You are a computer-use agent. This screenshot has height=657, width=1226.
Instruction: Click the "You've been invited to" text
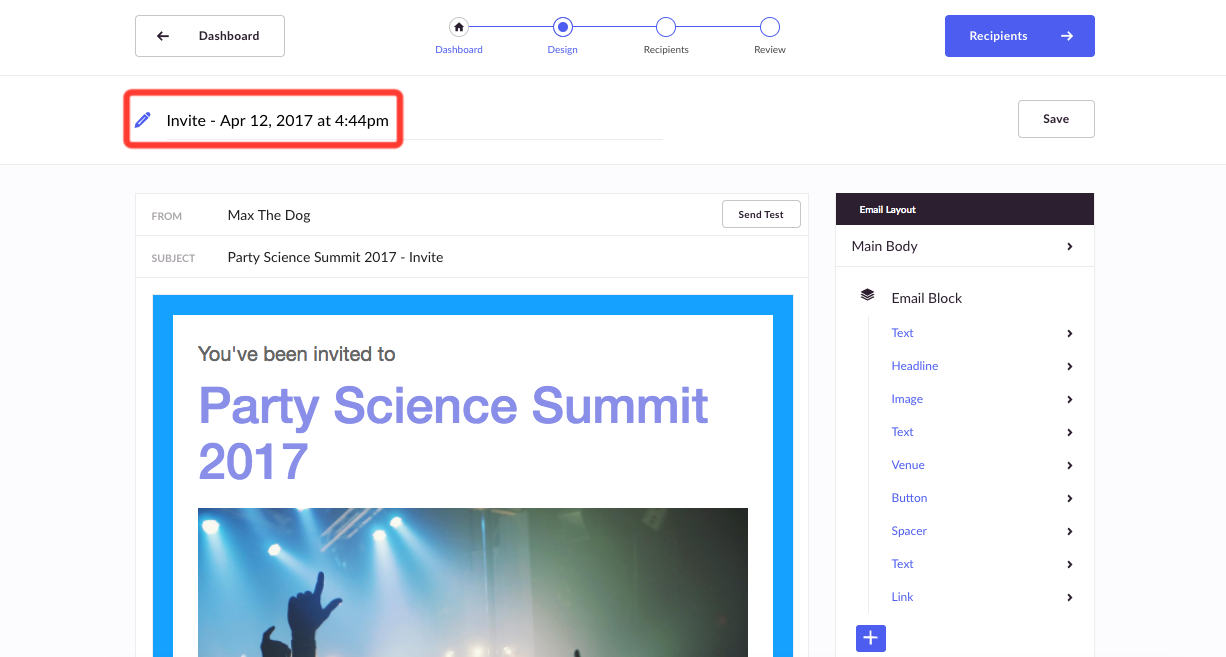pos(296,354)
